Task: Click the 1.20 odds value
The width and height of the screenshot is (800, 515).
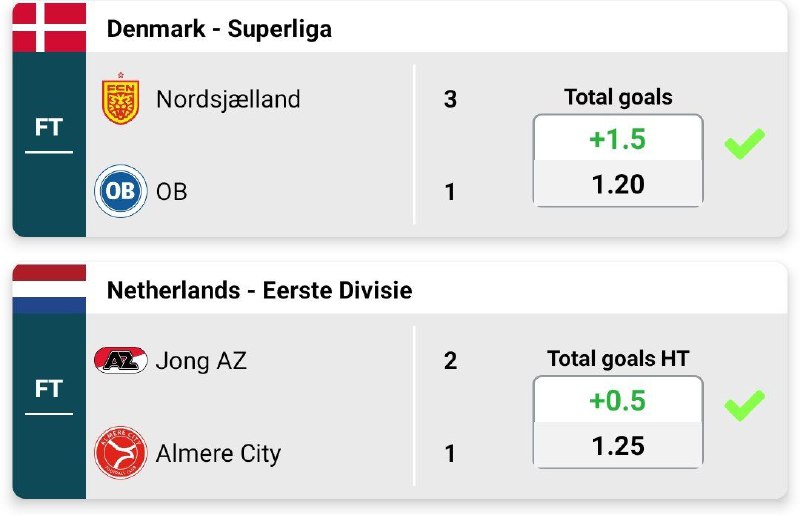Action: [x=618, y=184]
